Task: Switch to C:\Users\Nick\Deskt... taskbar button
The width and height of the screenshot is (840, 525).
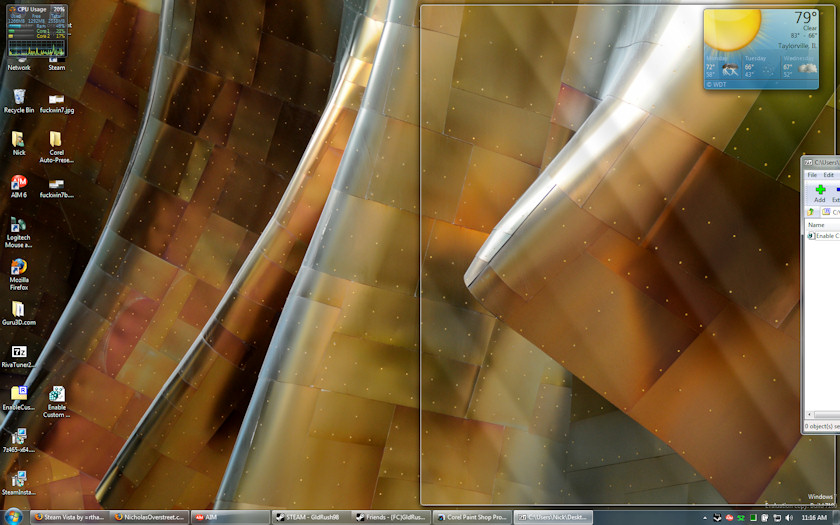Action: coord(553,517)
